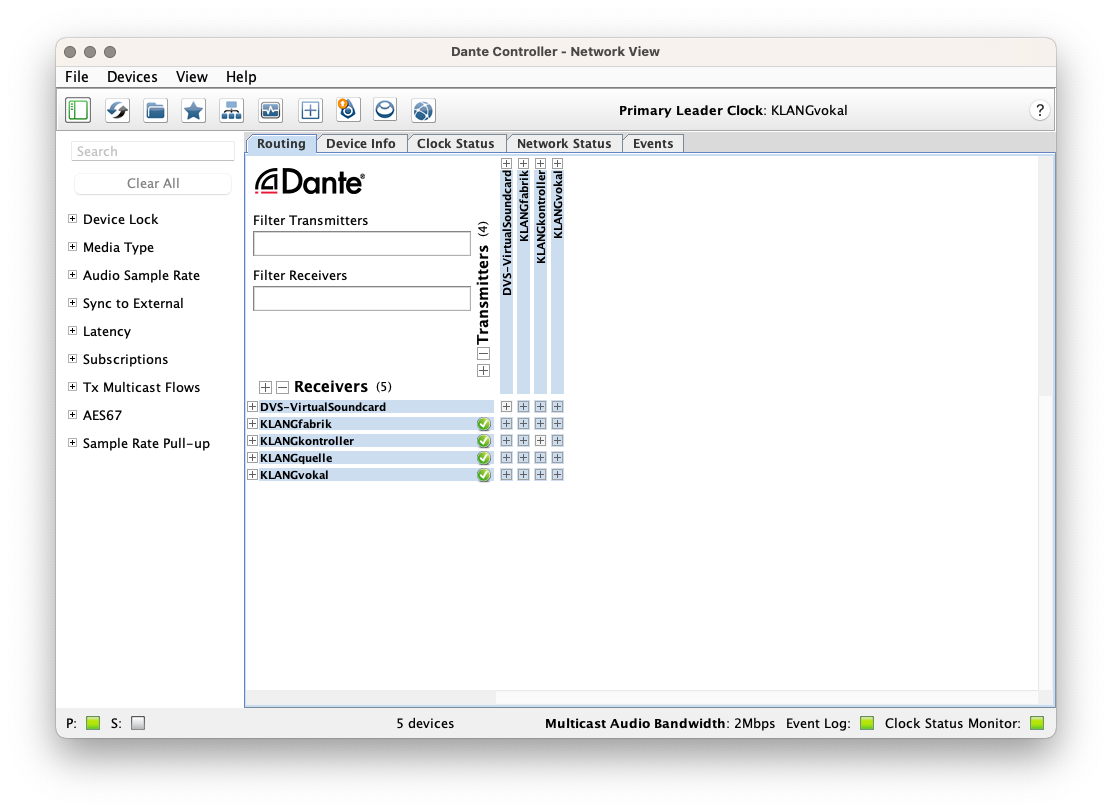Expand the Audio Sample Rate filter
The image size is (1112, 812).
pyautogui.click(x=72, y=274)
